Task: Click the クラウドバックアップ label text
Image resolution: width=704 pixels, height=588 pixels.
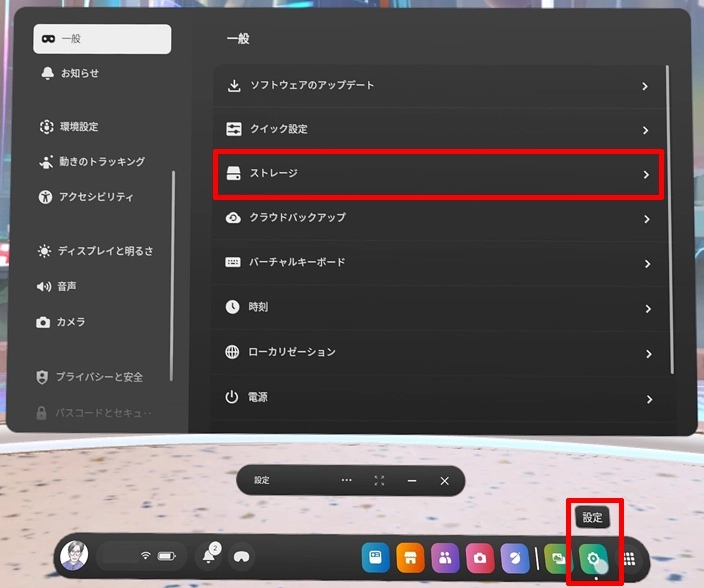Action: (297, 218)
